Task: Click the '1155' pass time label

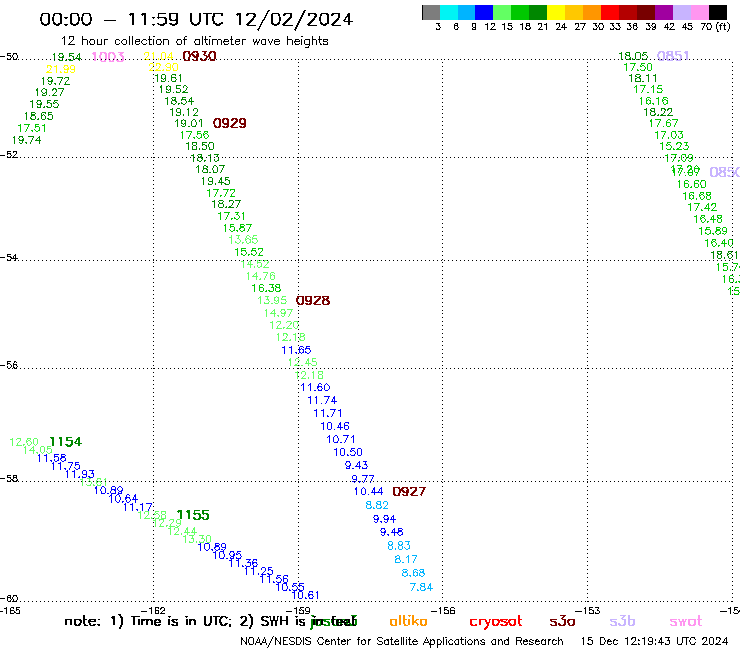Action: (193, 515)
